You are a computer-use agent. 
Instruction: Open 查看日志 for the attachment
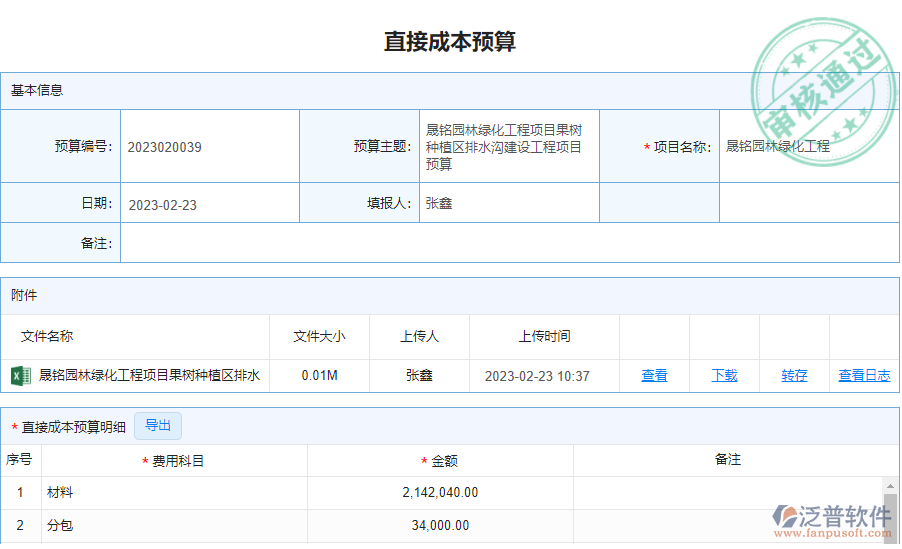pyautogui.click(x=864, y=376)
